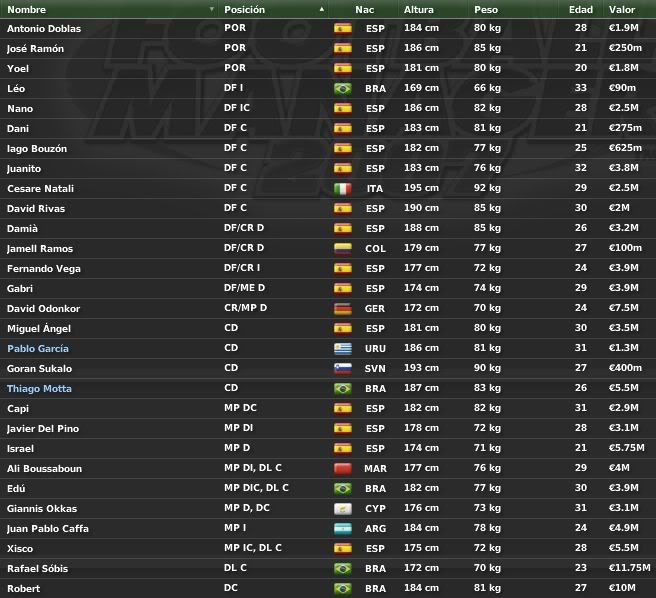Click Spain flag in Juanito row
656x598 pixels.
click(343, 168)
